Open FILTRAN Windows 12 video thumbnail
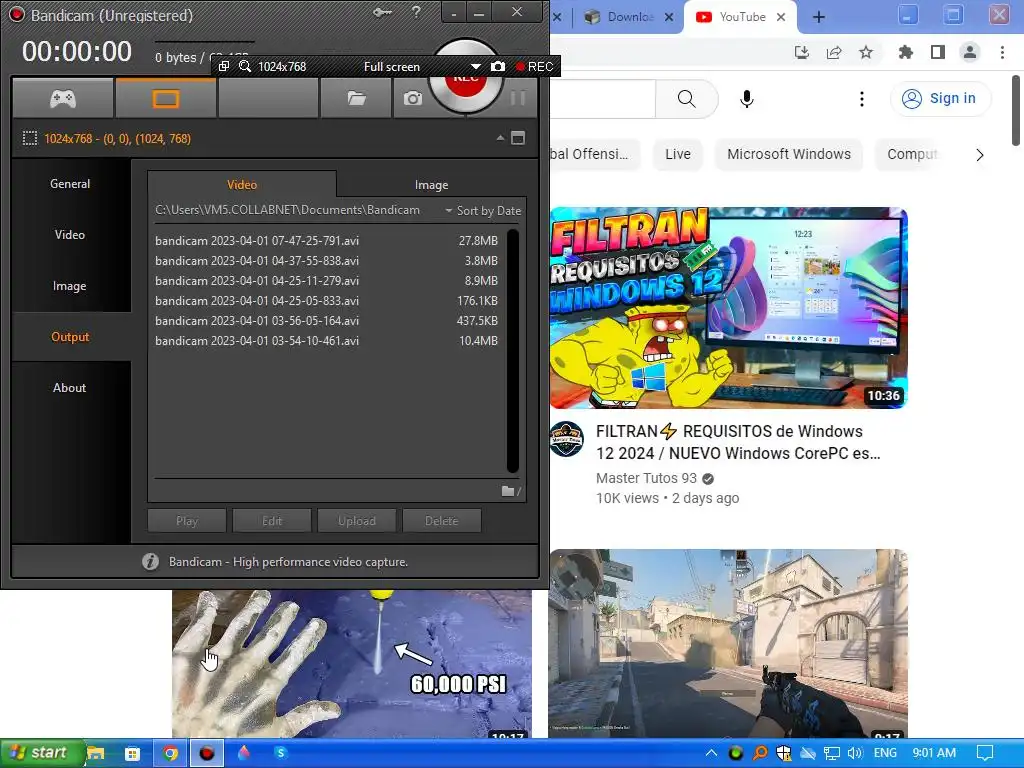1024x768 pixels. [728, 308]
